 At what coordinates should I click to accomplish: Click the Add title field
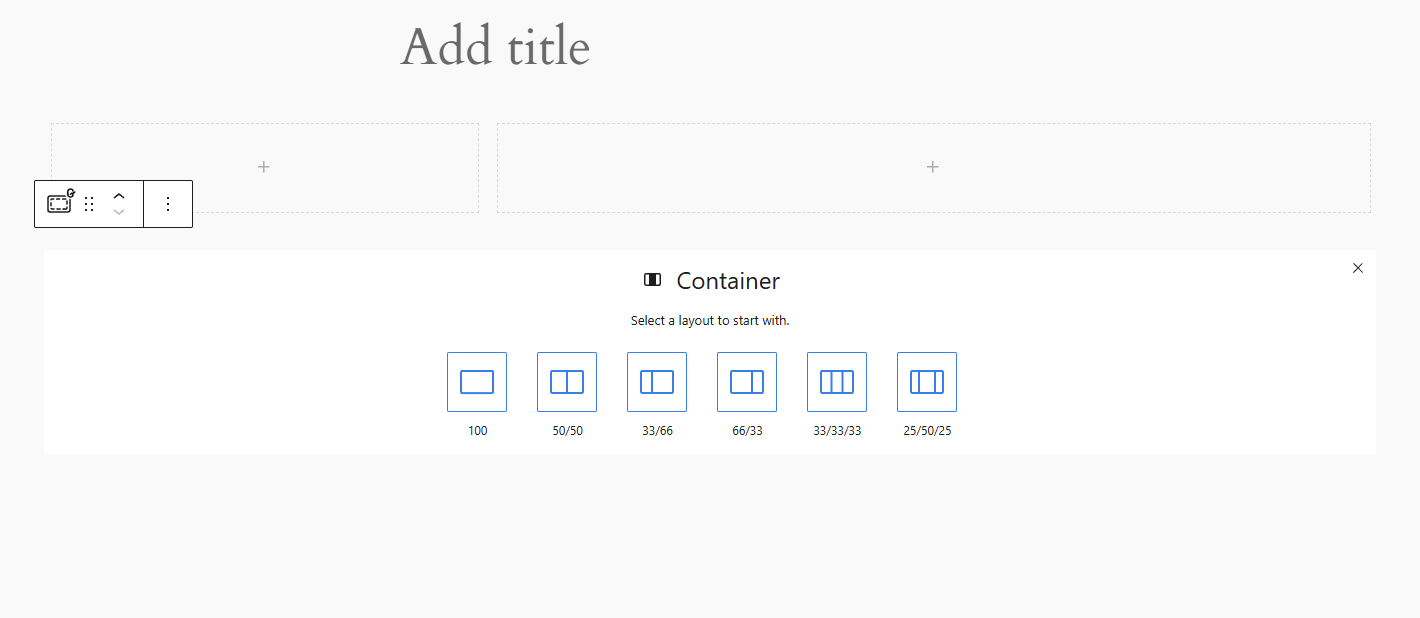pyautogui.click(x=495, y=47)
